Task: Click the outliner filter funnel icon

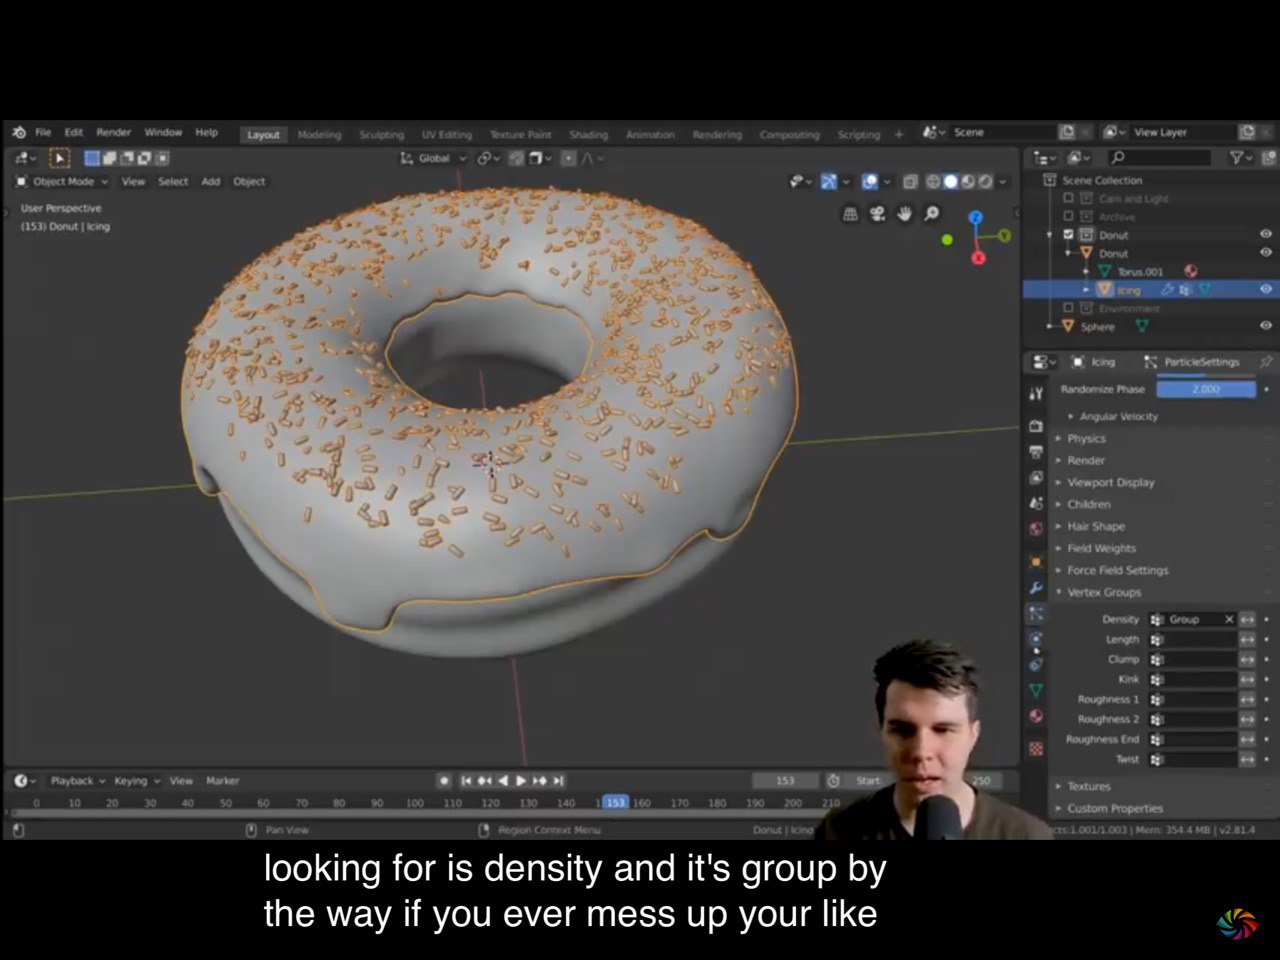Action: pyautogui.click(x=1238, y=158)
